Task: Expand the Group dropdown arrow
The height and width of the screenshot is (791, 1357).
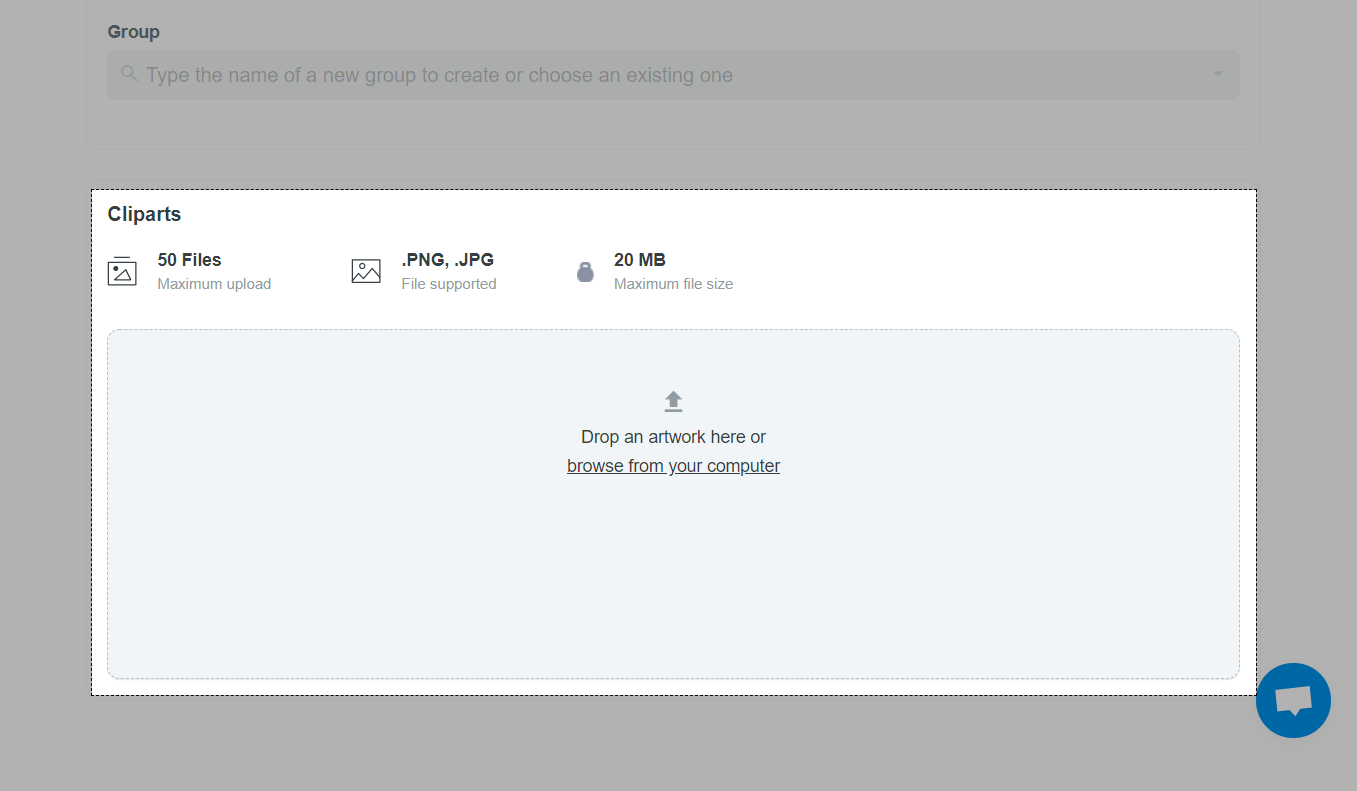Action: pos(1218,75)
